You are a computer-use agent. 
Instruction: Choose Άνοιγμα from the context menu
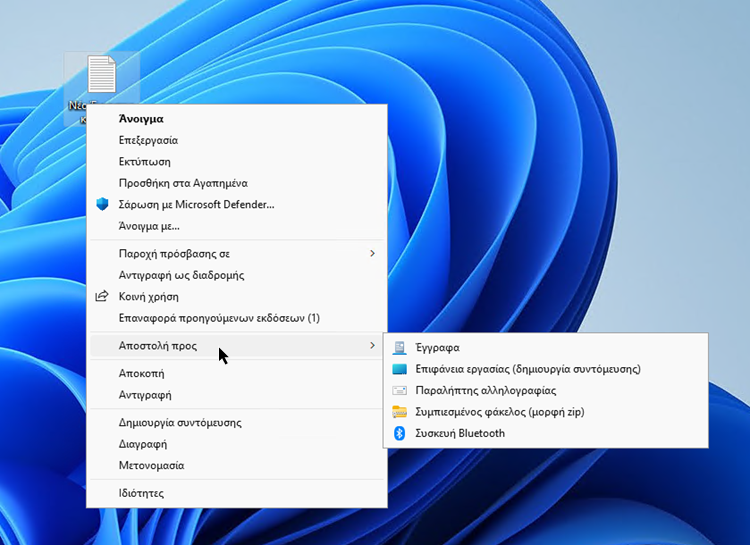click(x=237, y=119)
